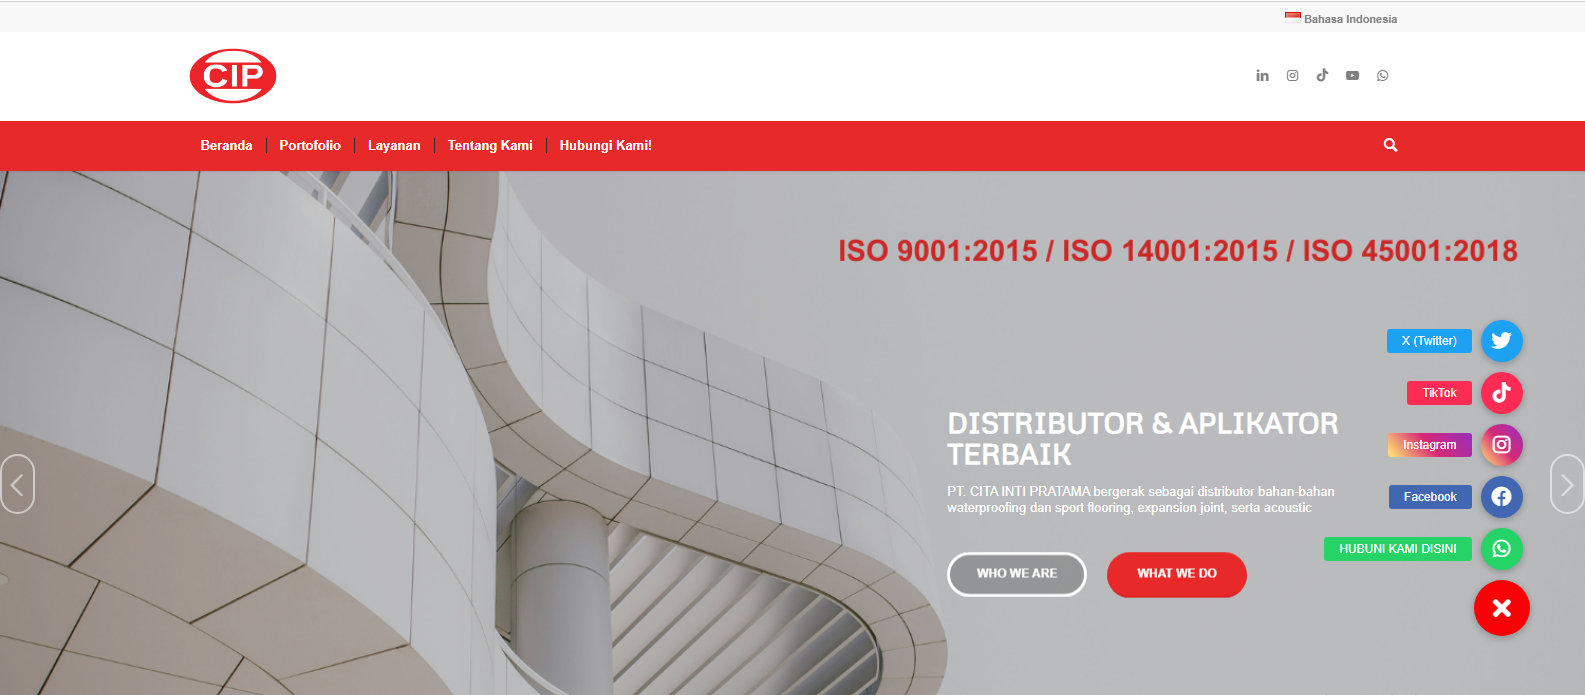
Task: Open the Portofolio menu item
Action: [310, 146]
